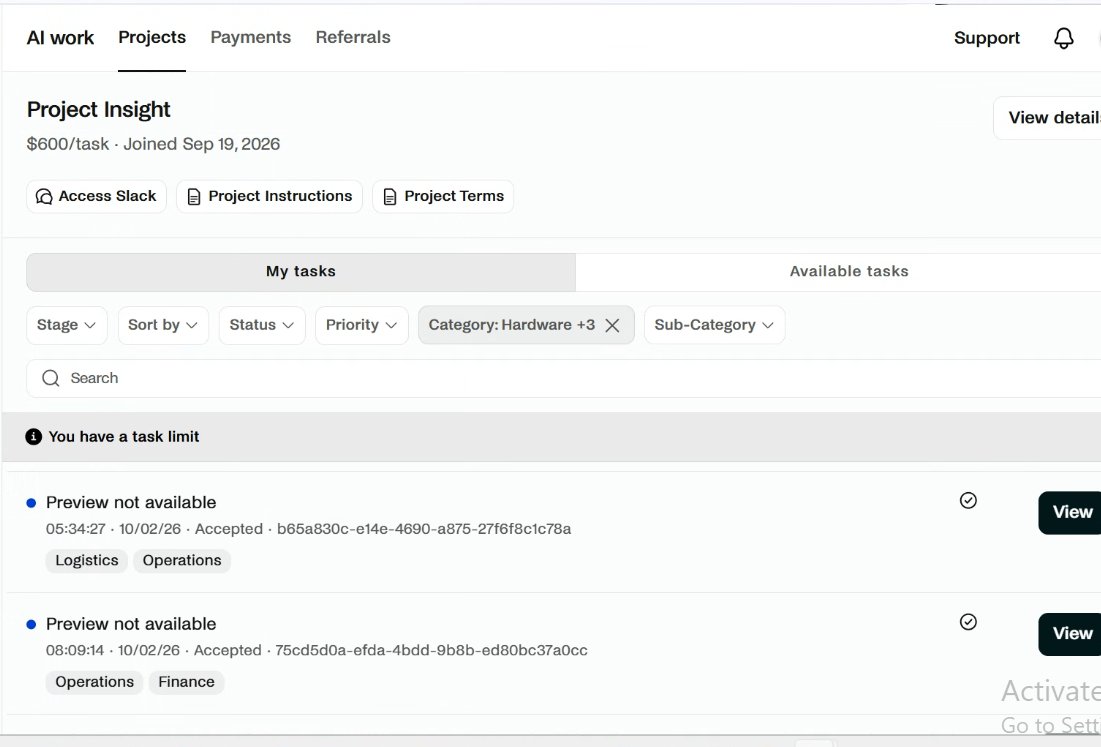Open the Referrals nav tab

click(x=353, y=37)
